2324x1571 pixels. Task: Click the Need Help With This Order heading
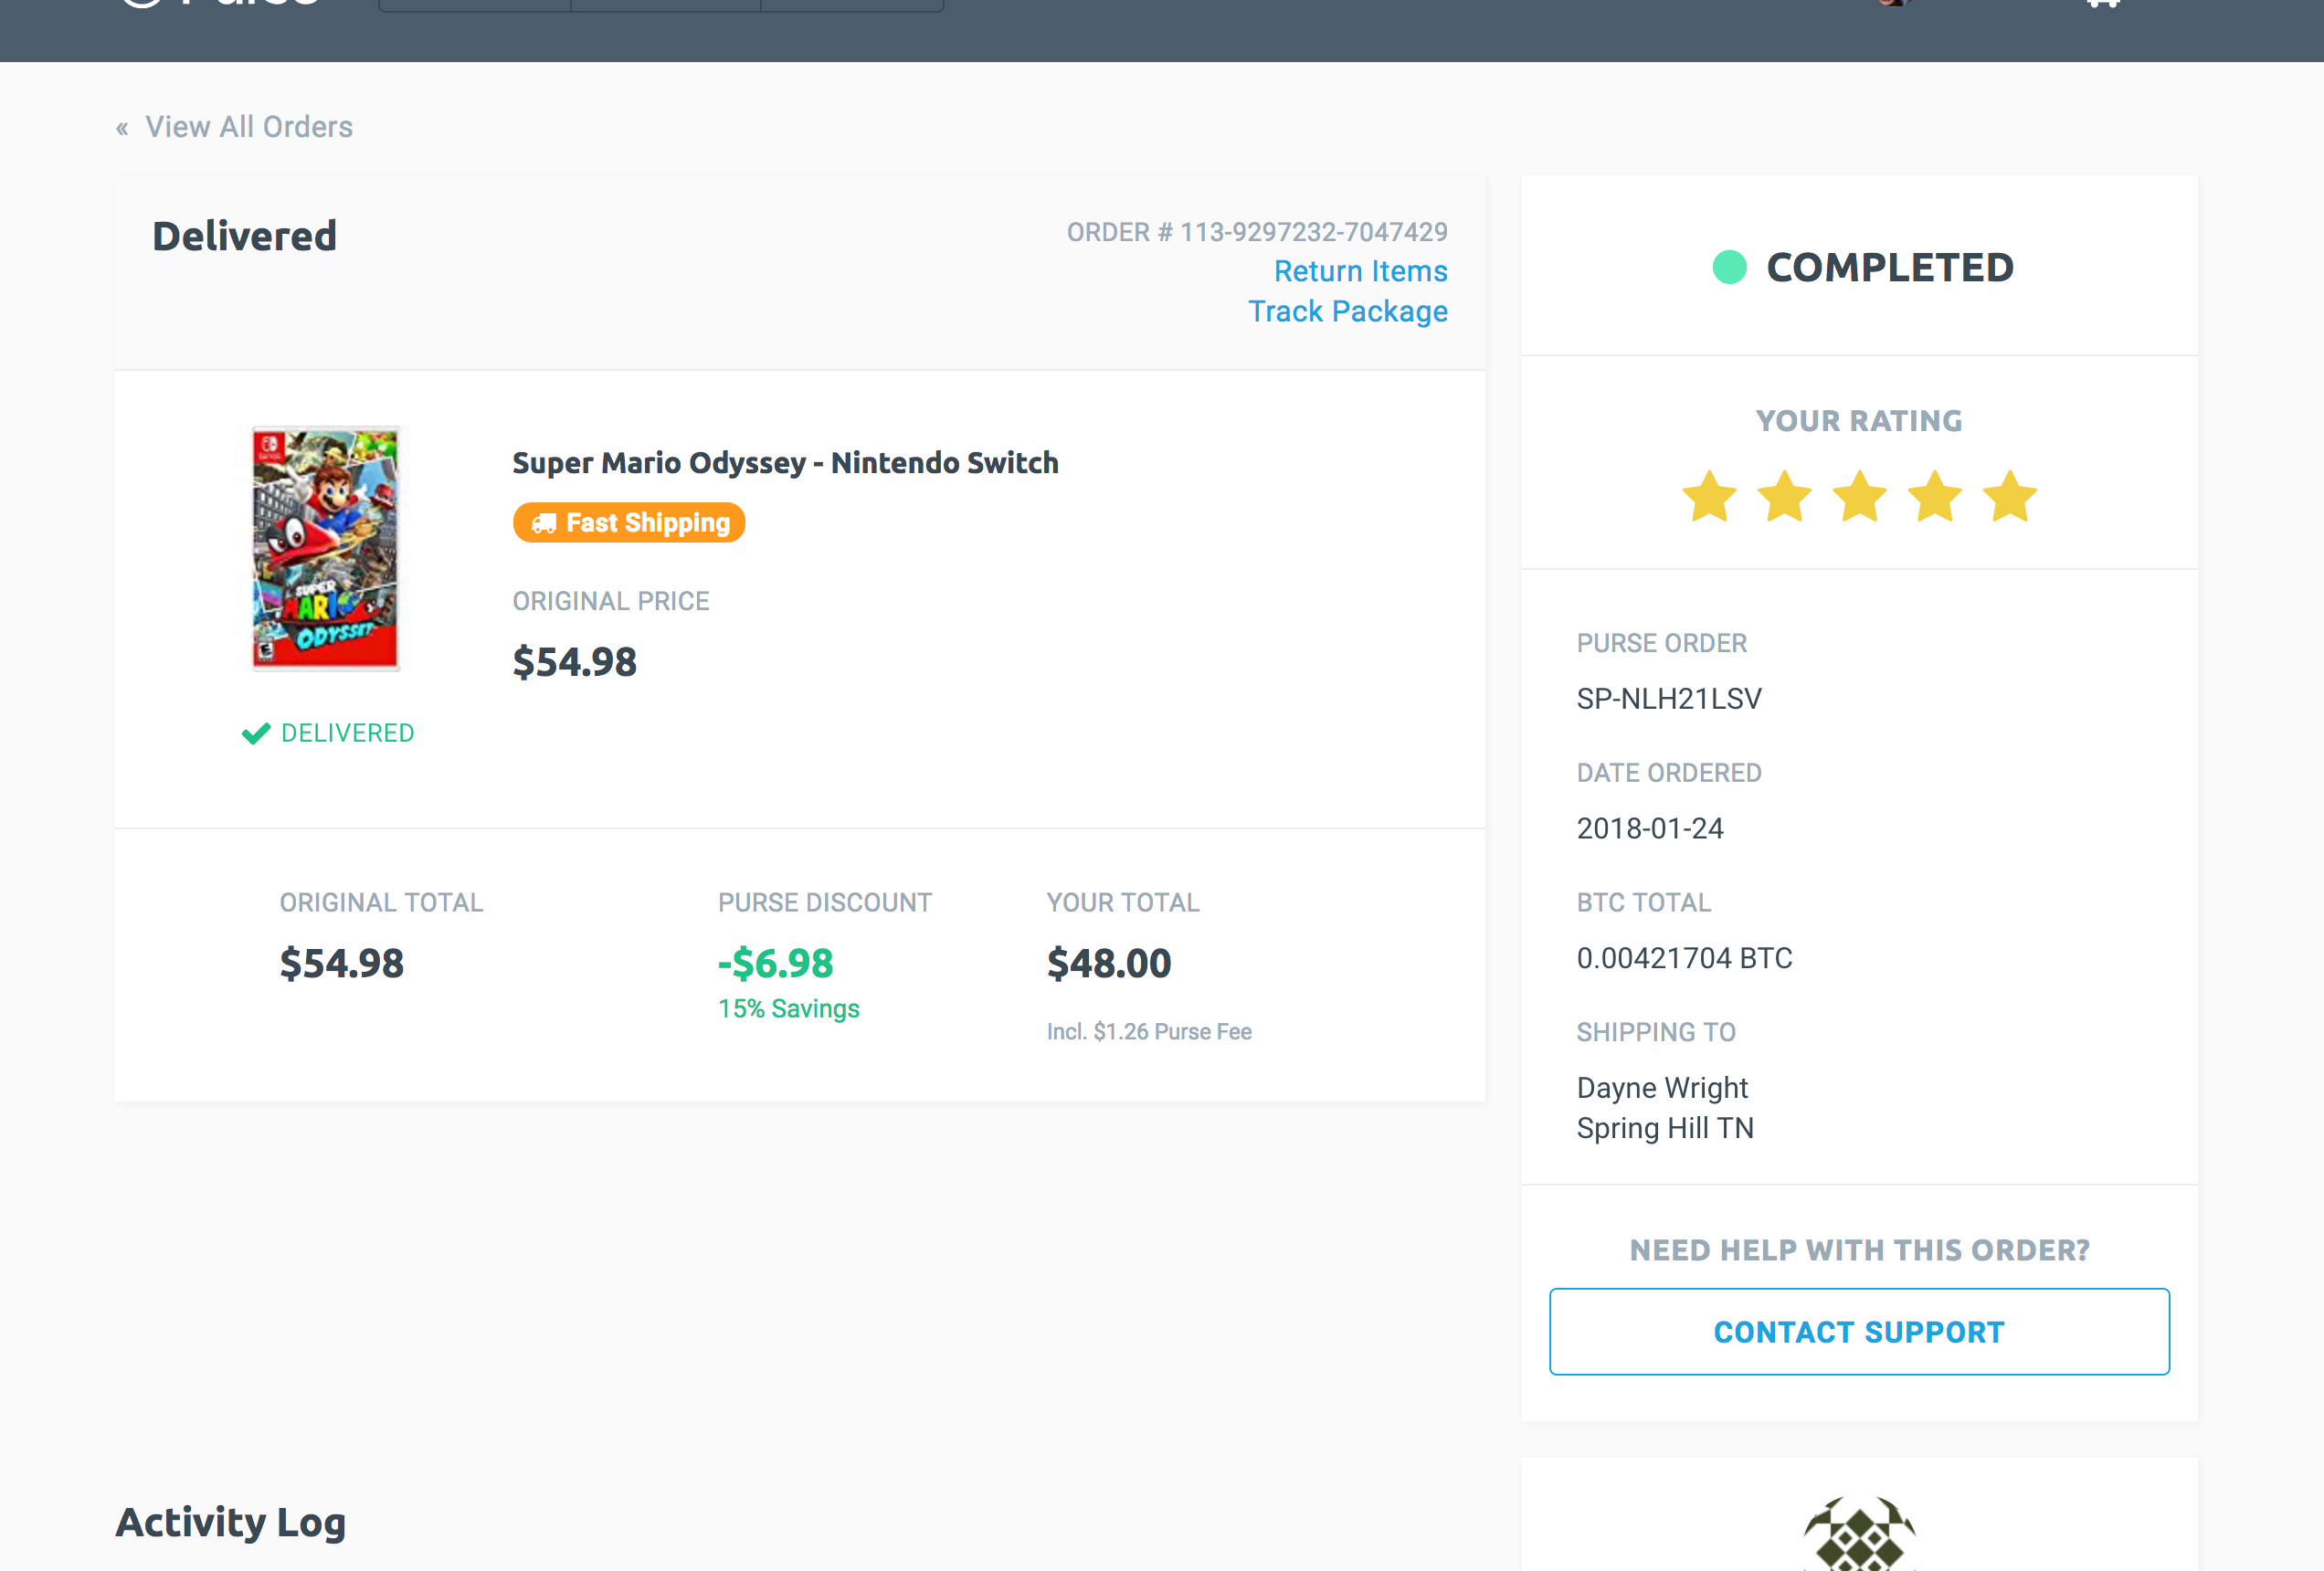1859,1250
